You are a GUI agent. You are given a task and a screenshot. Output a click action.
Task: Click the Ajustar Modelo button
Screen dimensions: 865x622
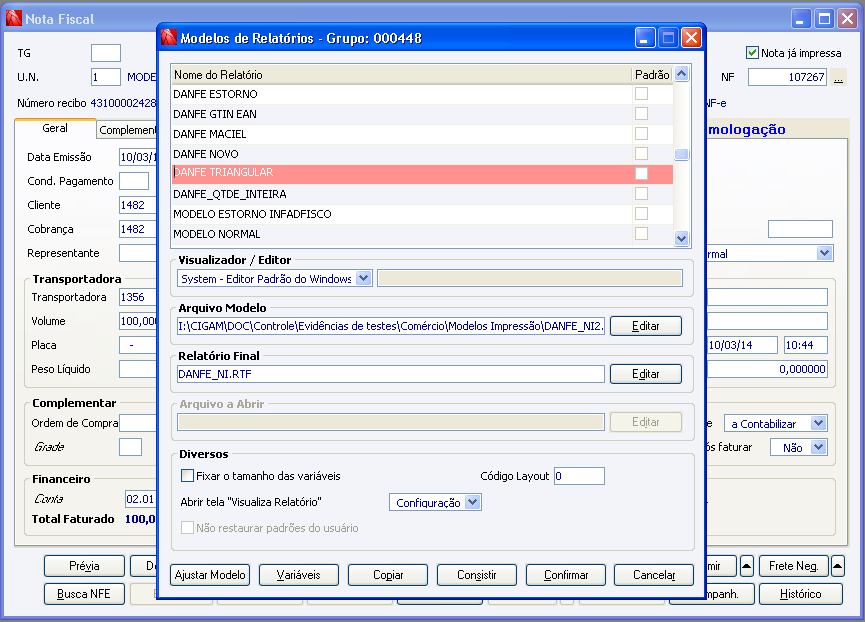pos(210,575)
